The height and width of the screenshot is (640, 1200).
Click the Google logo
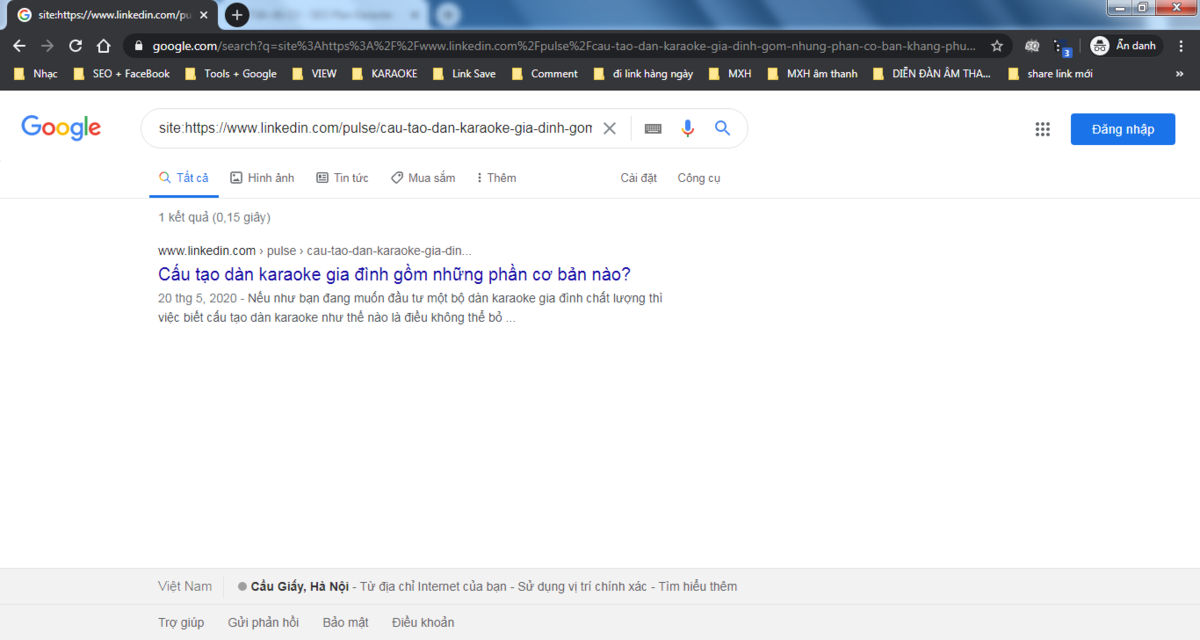click(61, 128)
